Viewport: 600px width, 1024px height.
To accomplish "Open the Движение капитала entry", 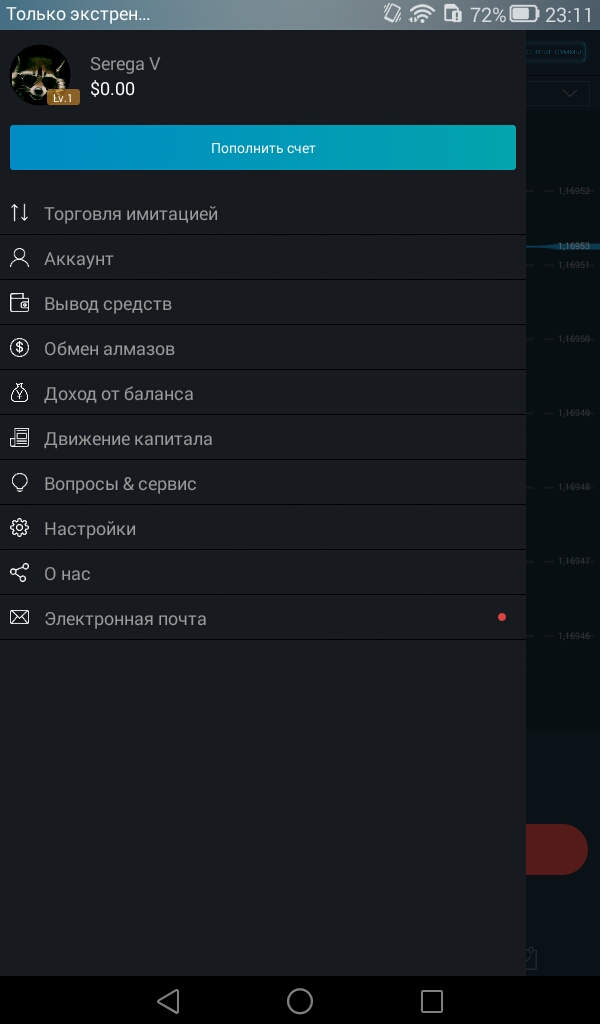I will pos(263,438).
